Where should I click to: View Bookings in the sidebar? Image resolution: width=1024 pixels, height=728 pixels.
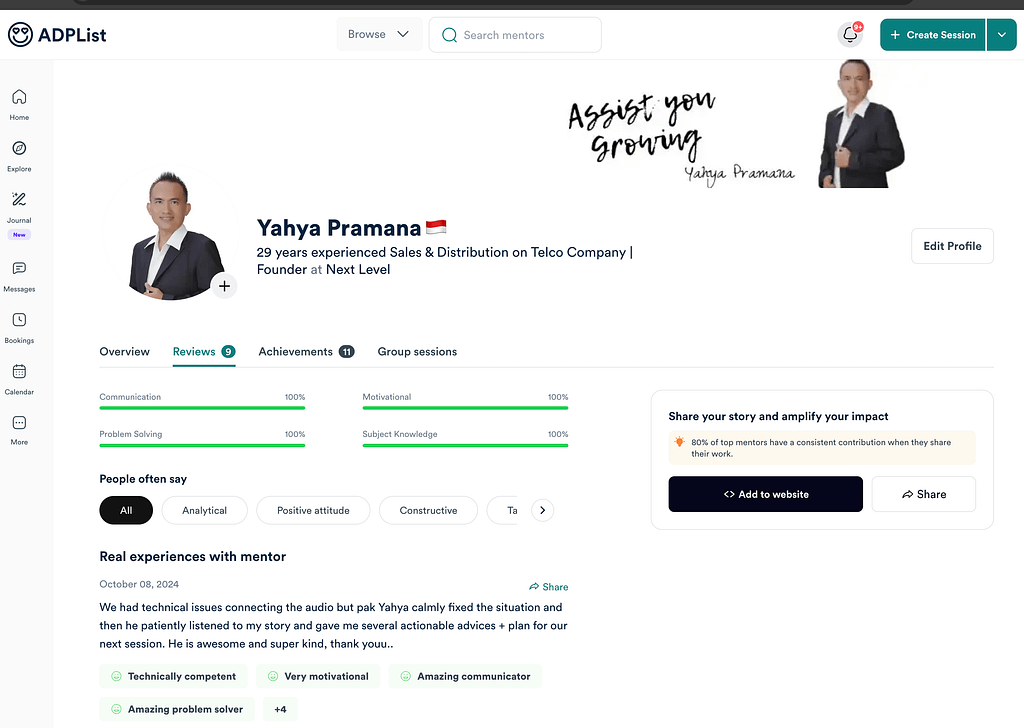19,328
